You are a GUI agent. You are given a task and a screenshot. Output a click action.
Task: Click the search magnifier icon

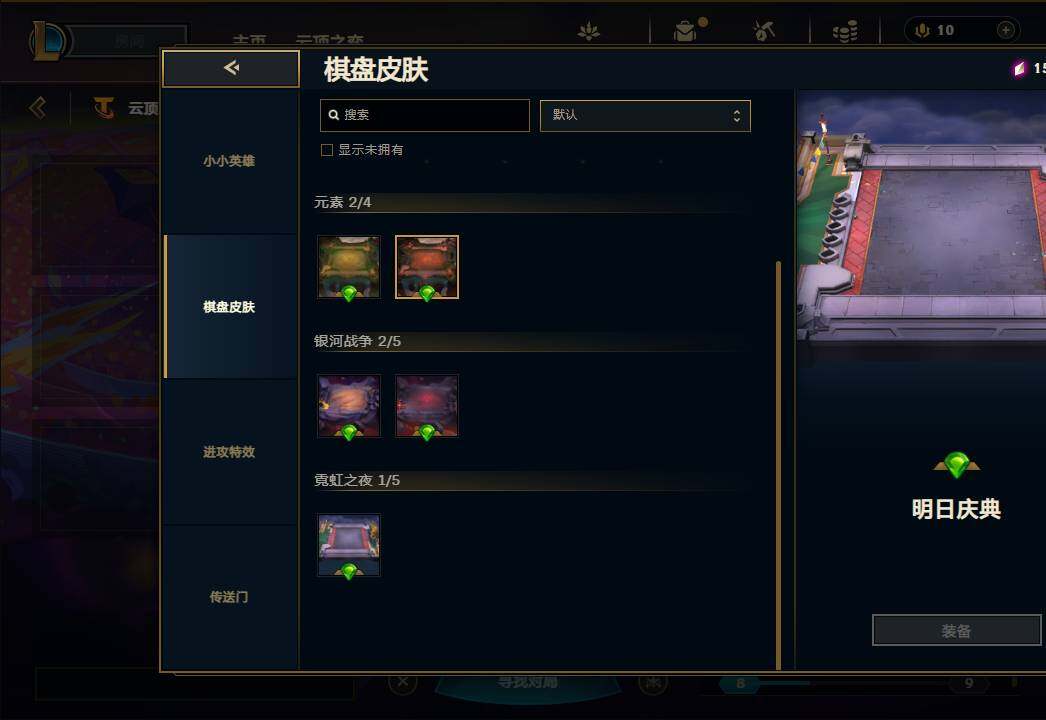pos(334,115)
